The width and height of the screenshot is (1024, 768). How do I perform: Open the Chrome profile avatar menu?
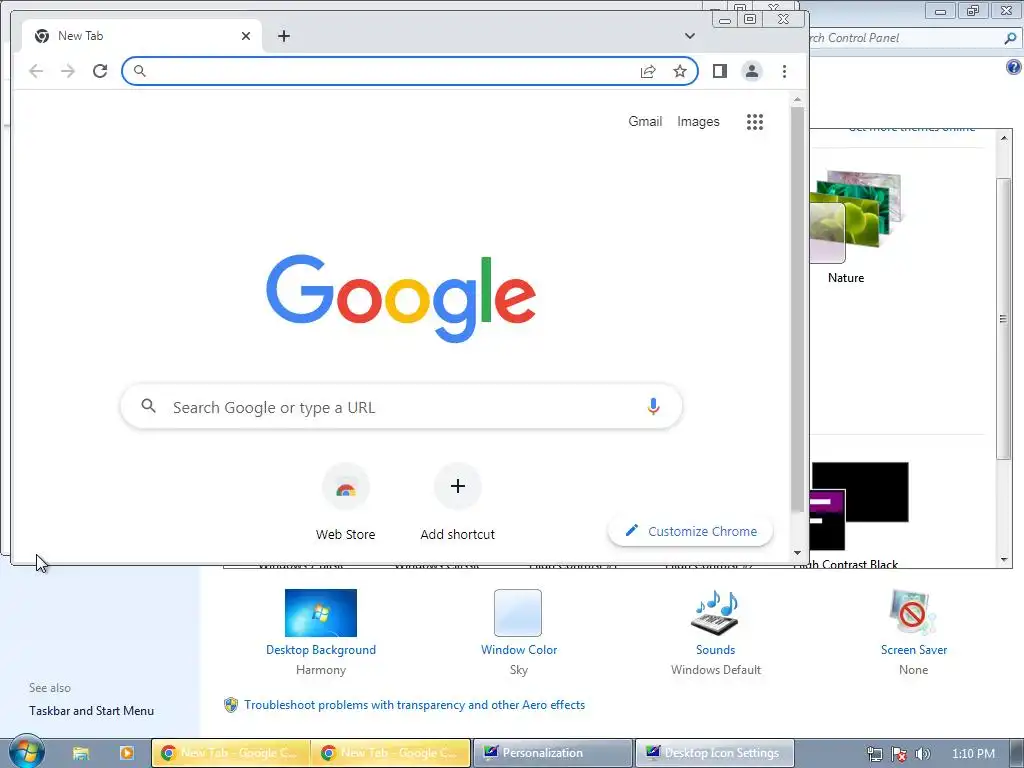pyautogui.click(x=752, y=71)
